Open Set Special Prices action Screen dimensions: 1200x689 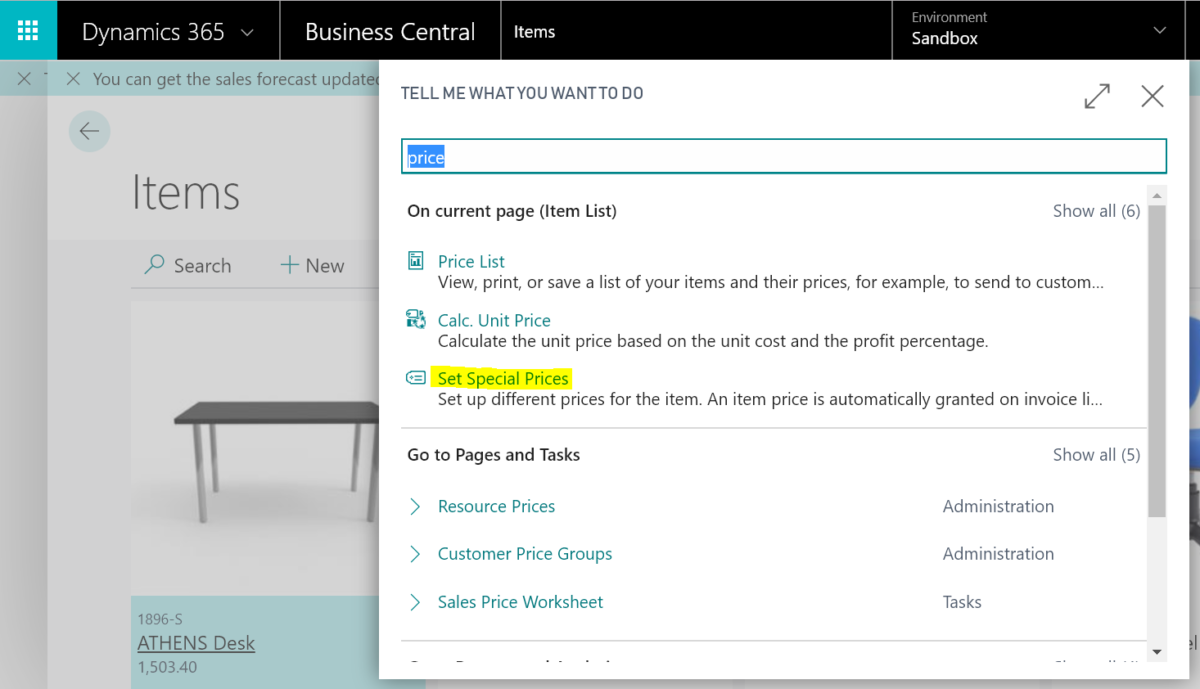[503, 378]
